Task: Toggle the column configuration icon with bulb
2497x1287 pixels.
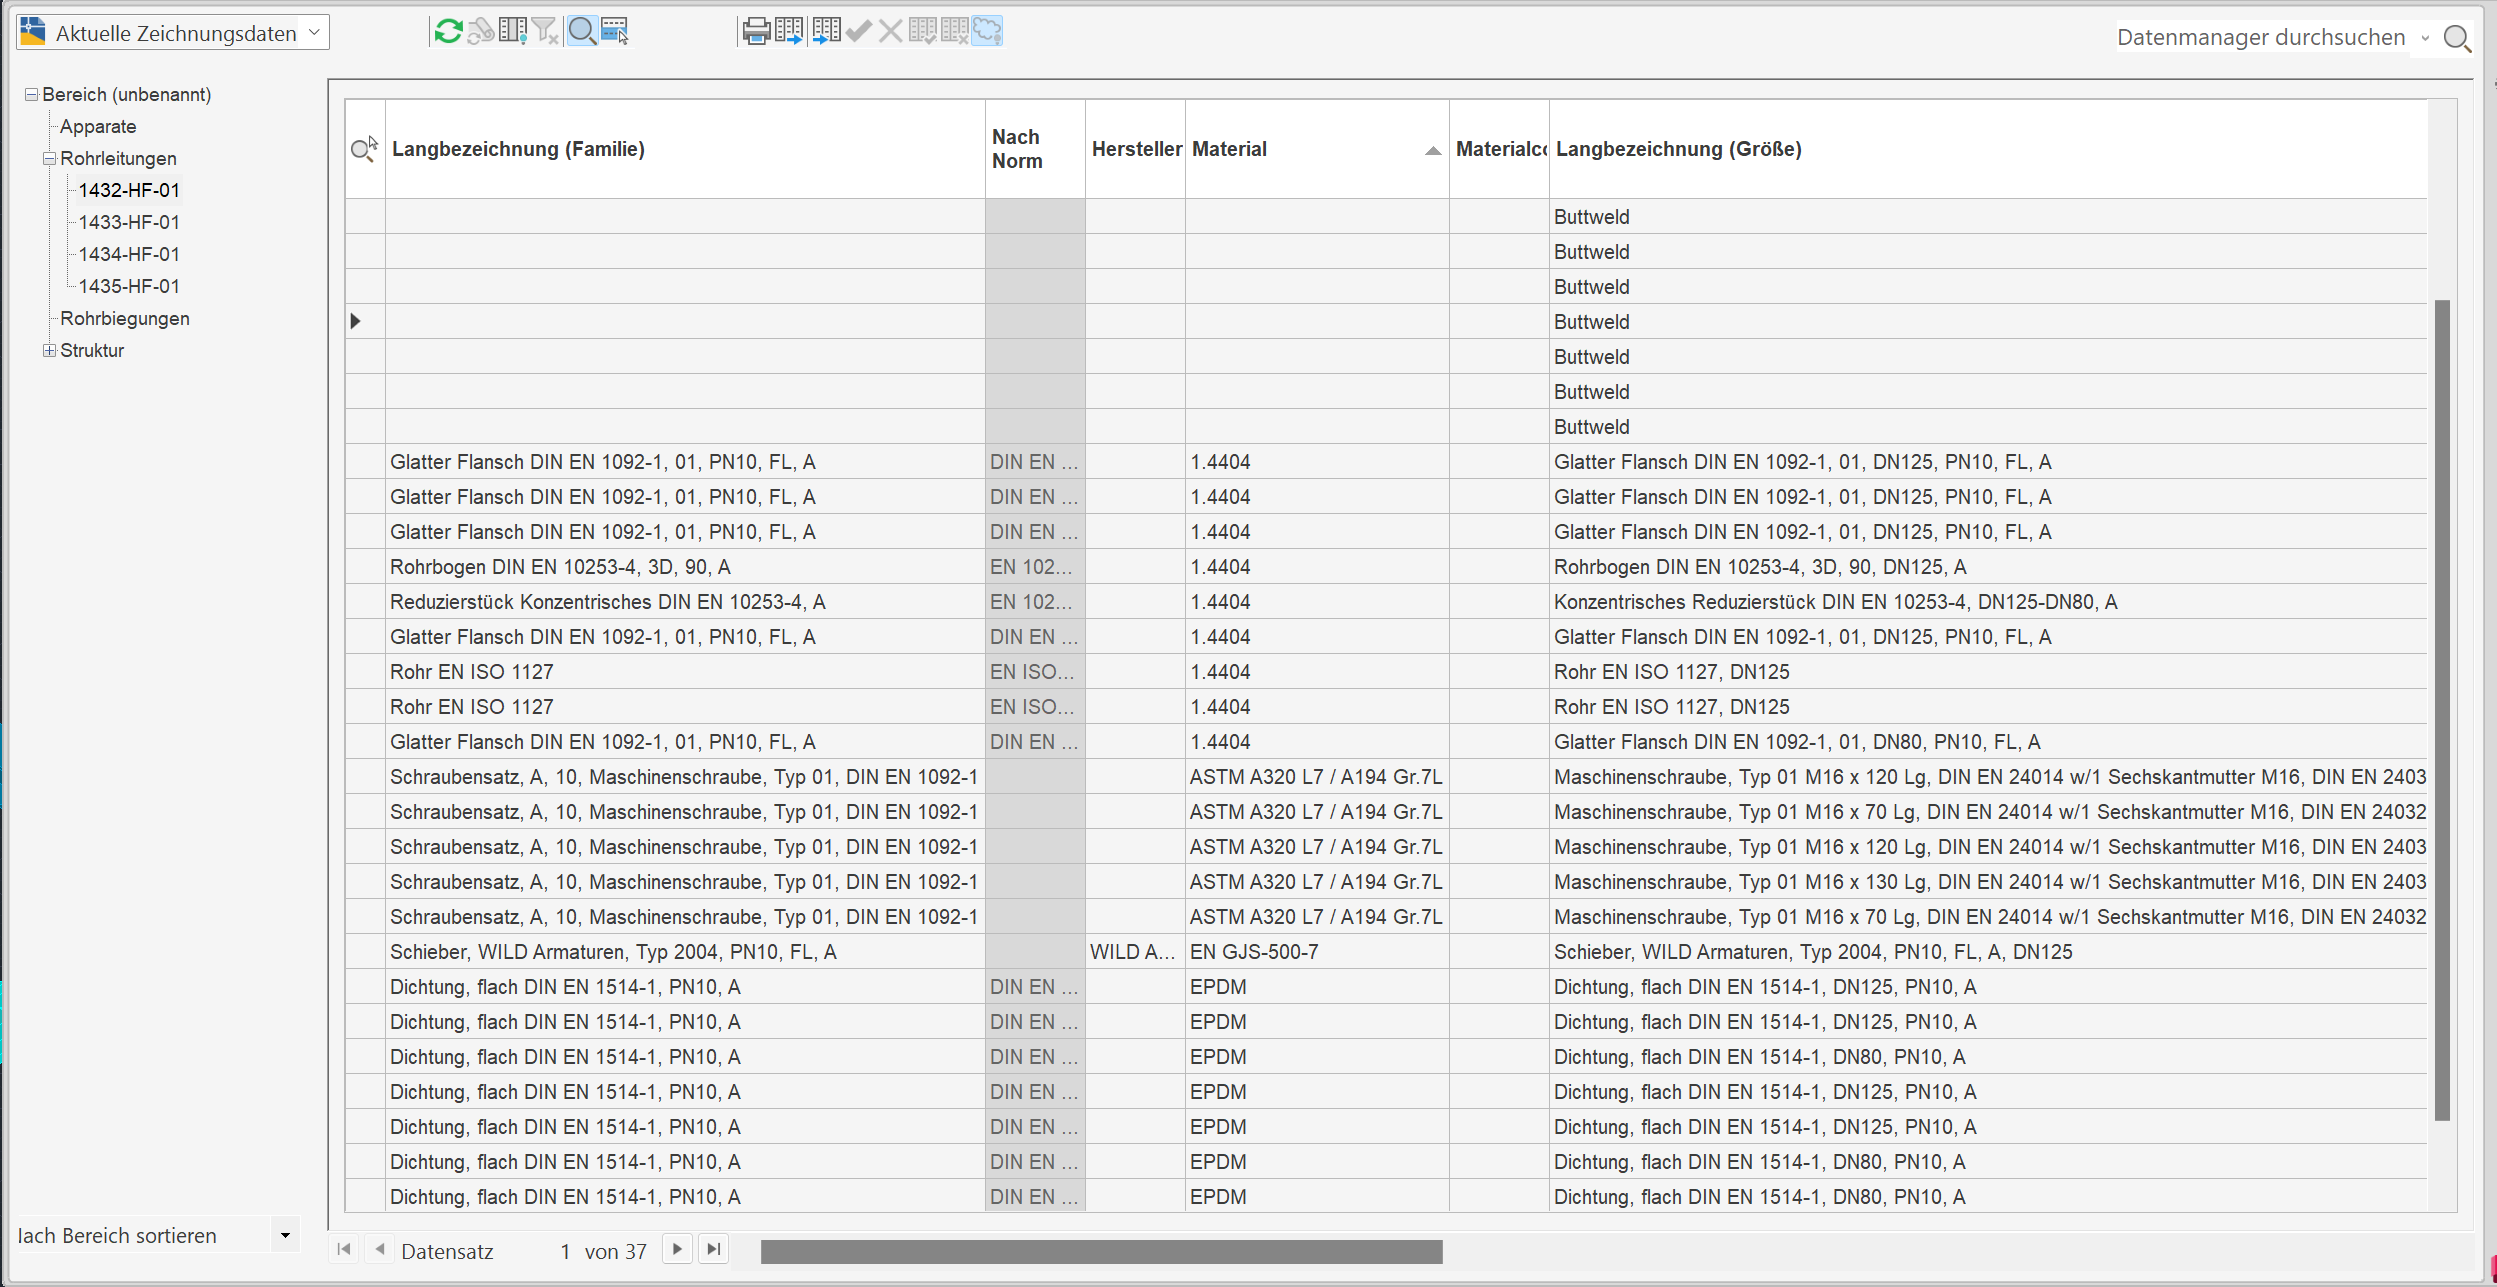Action: (x=513, y=31)
